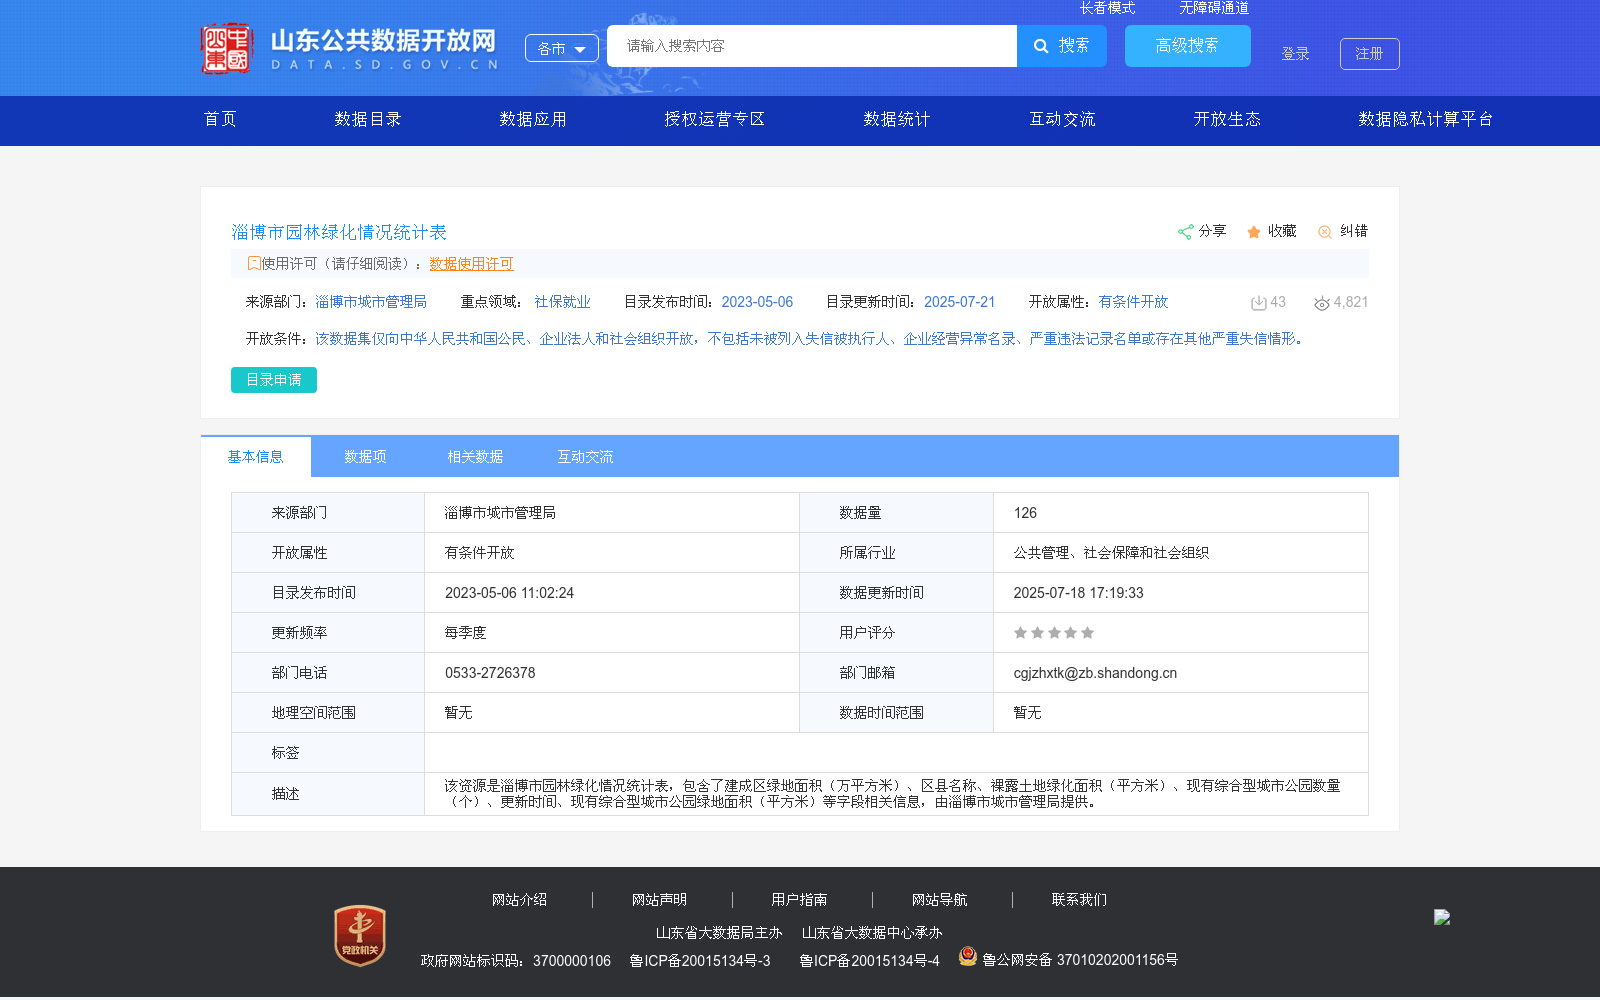The image size is (1600, 1000).
Task: Click dataset title 淄博市园林绿化情况统计表
Action: click(x=339, y=232)
